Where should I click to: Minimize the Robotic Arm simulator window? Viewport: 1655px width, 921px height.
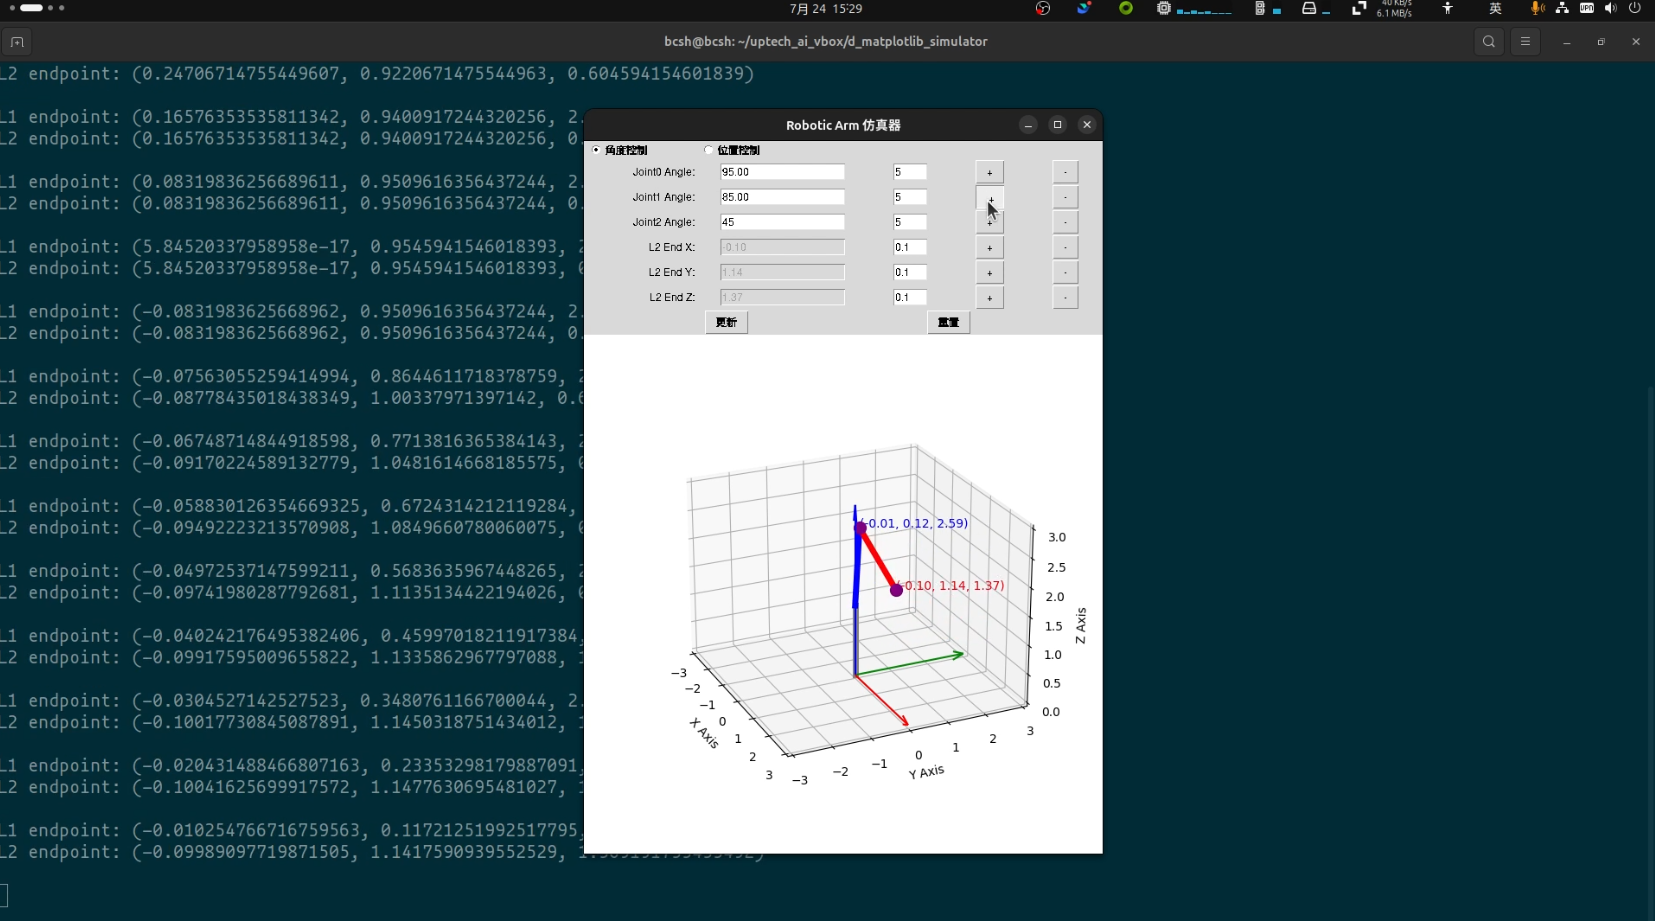point(1028,125)
